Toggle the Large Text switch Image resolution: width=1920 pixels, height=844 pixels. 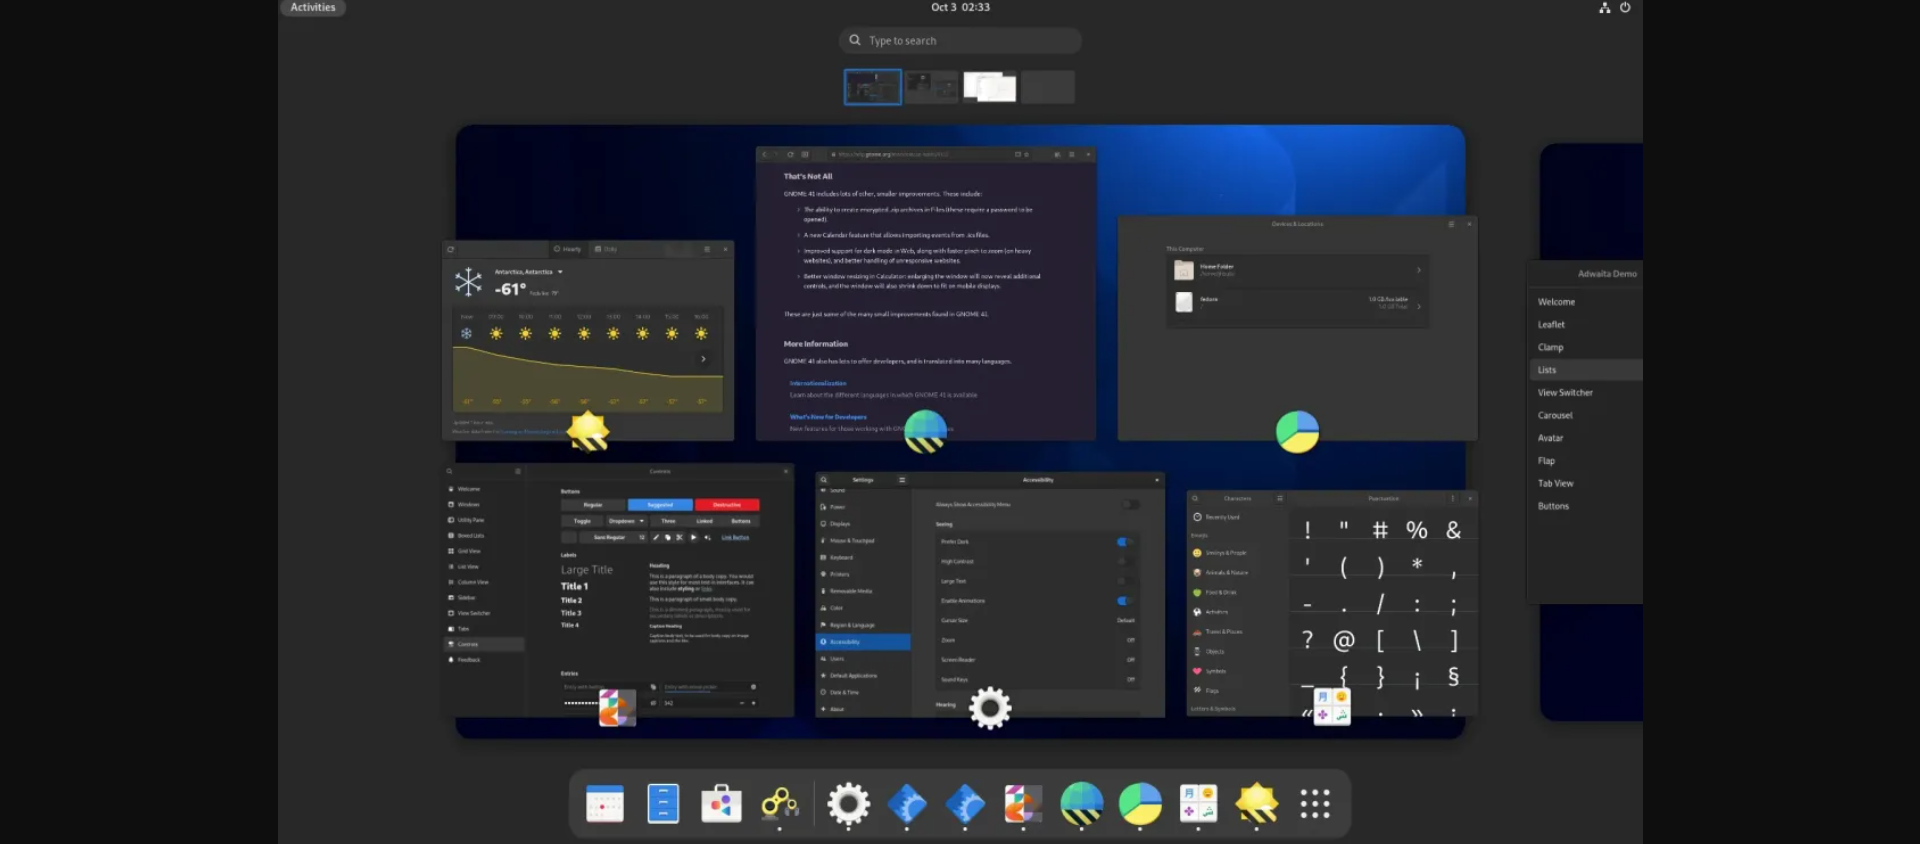tap(1125, 581)
